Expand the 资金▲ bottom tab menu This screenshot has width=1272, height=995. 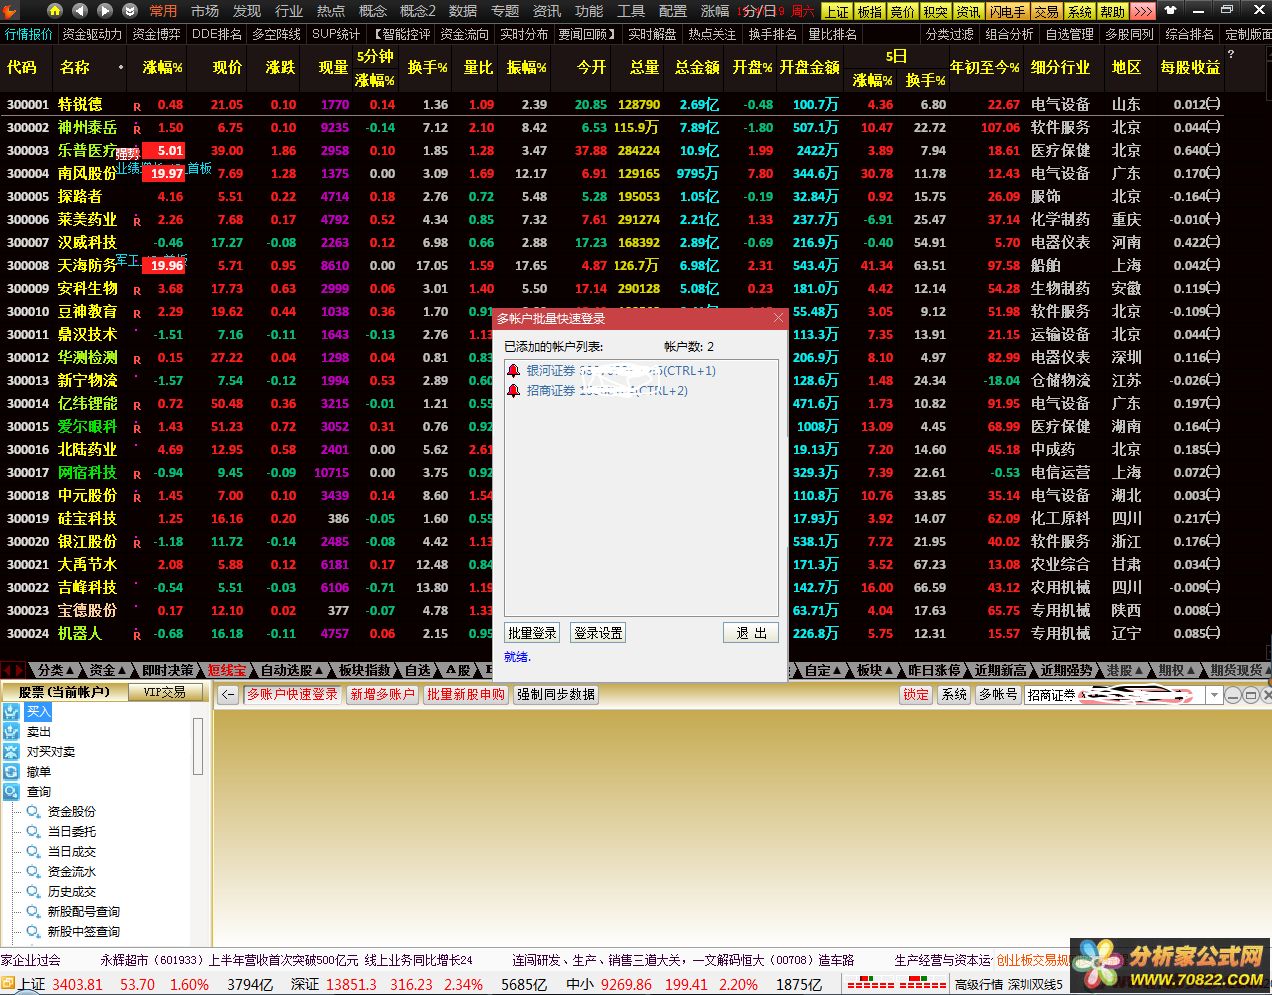click(108, 670)
